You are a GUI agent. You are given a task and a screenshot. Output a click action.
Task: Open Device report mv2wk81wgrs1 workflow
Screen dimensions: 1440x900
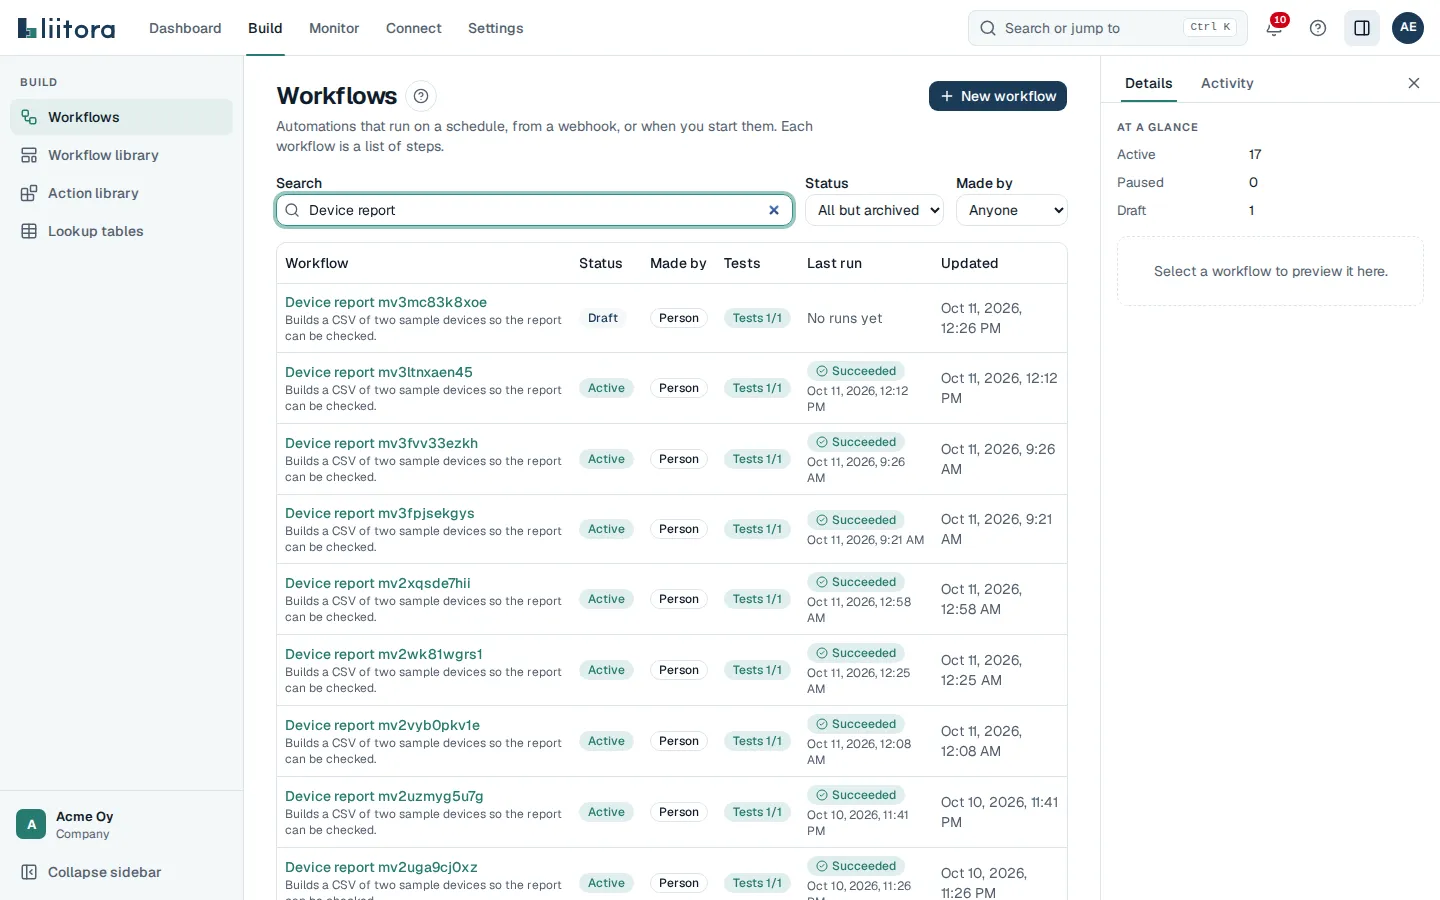point(384,654)
